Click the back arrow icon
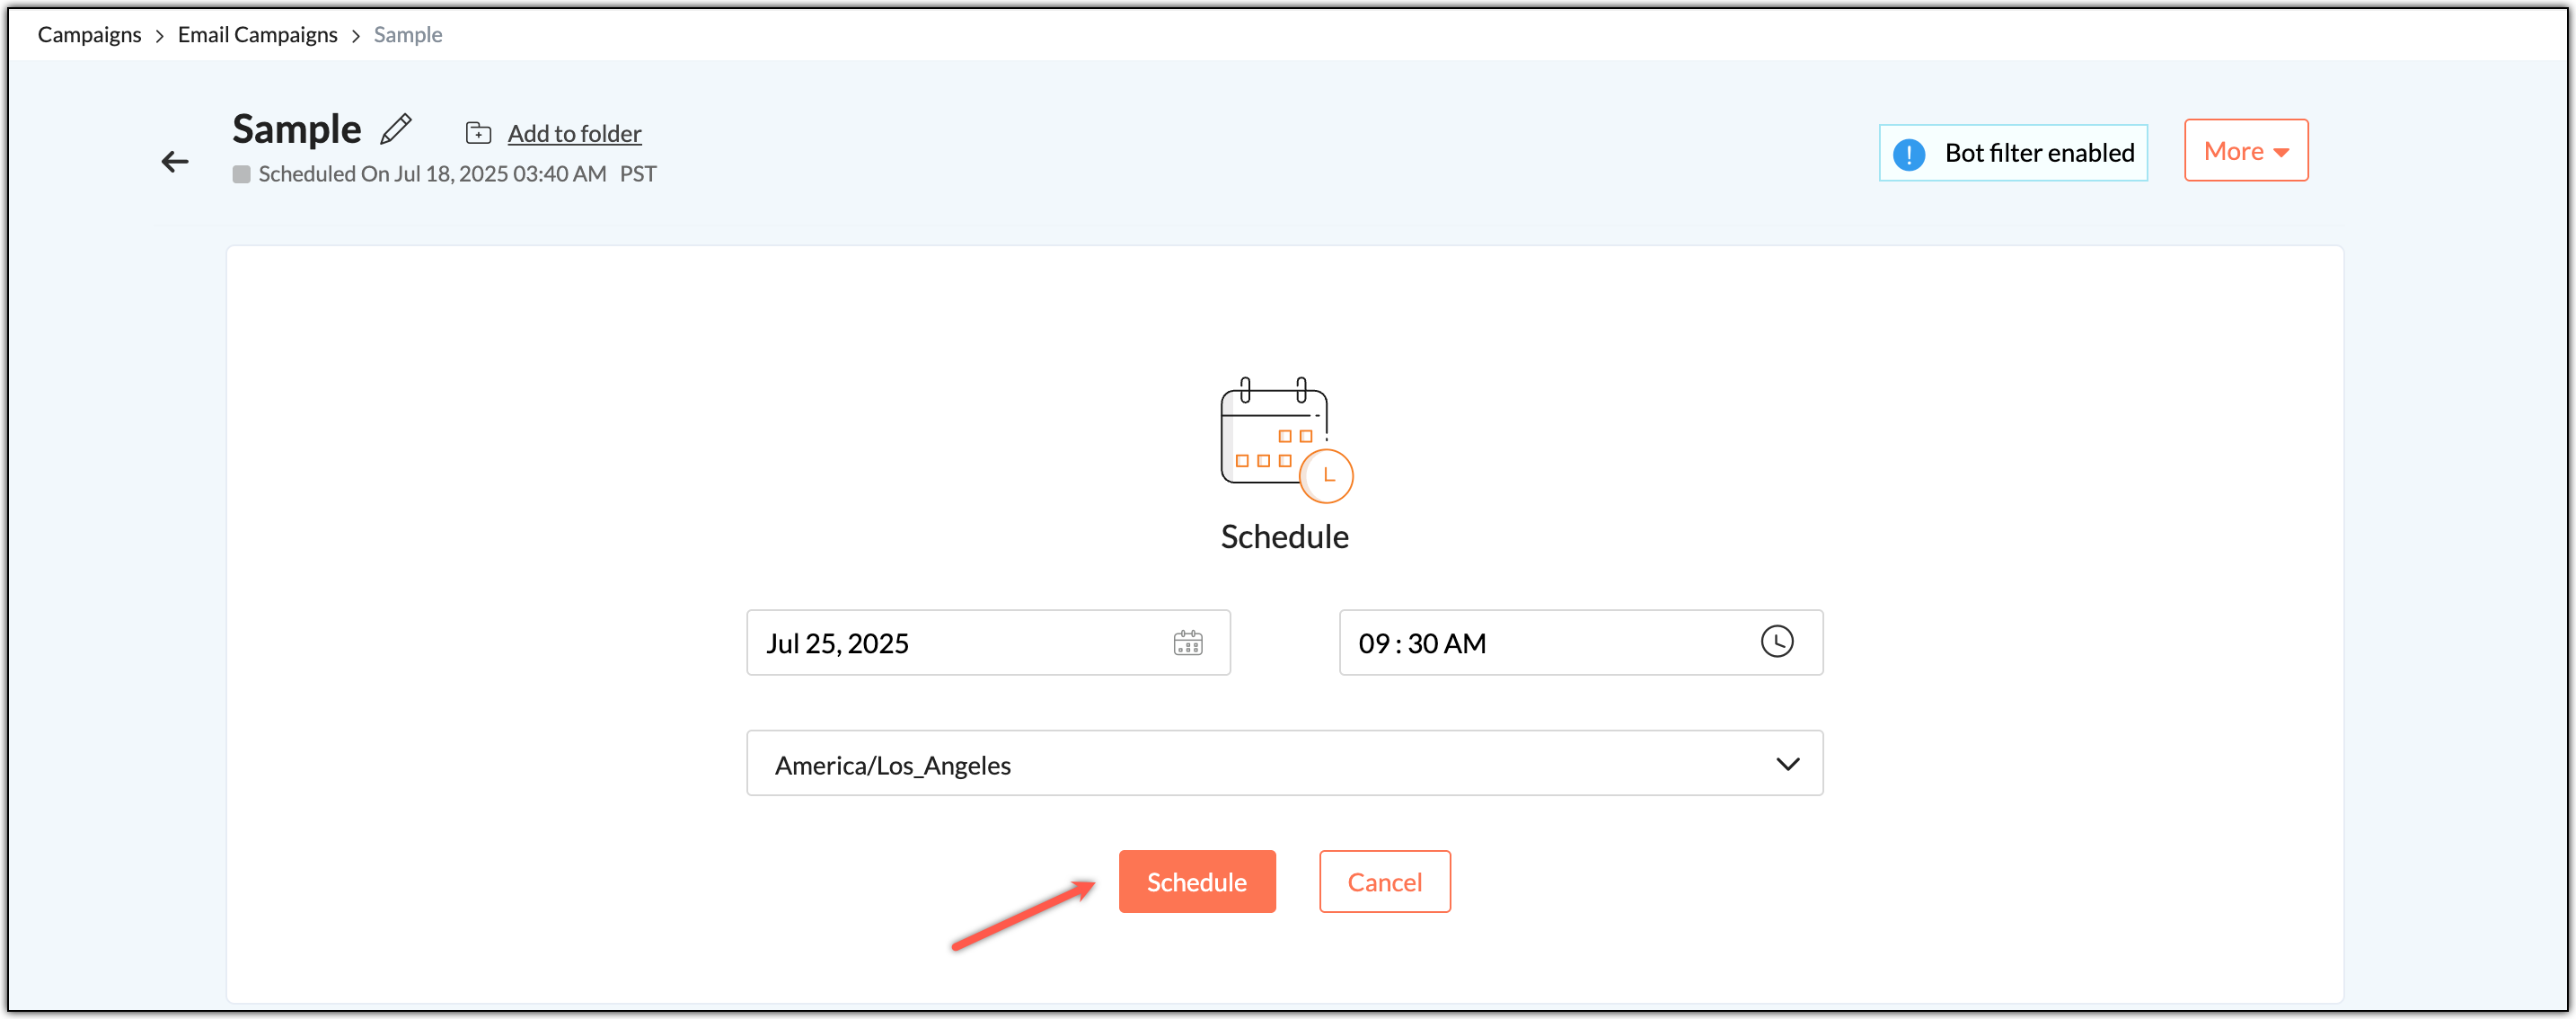This screenshot has height=1019, width=2576. (175, 161)
